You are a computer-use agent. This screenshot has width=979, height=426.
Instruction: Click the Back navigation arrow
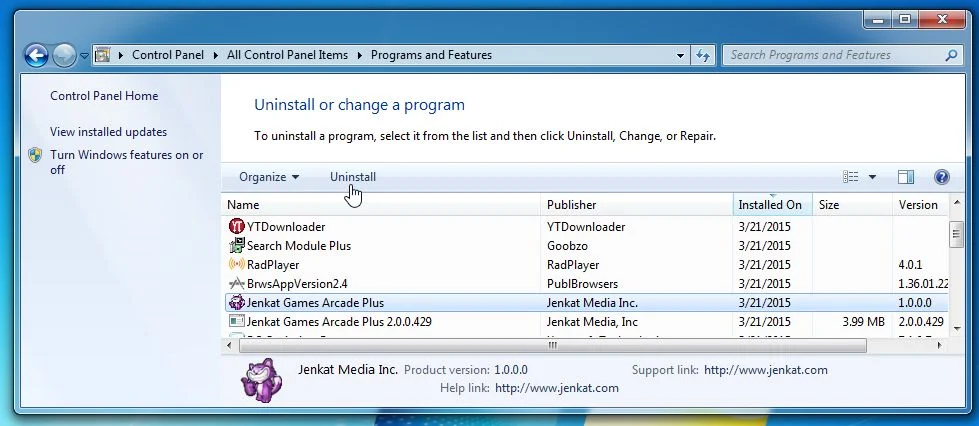[36, 56]
